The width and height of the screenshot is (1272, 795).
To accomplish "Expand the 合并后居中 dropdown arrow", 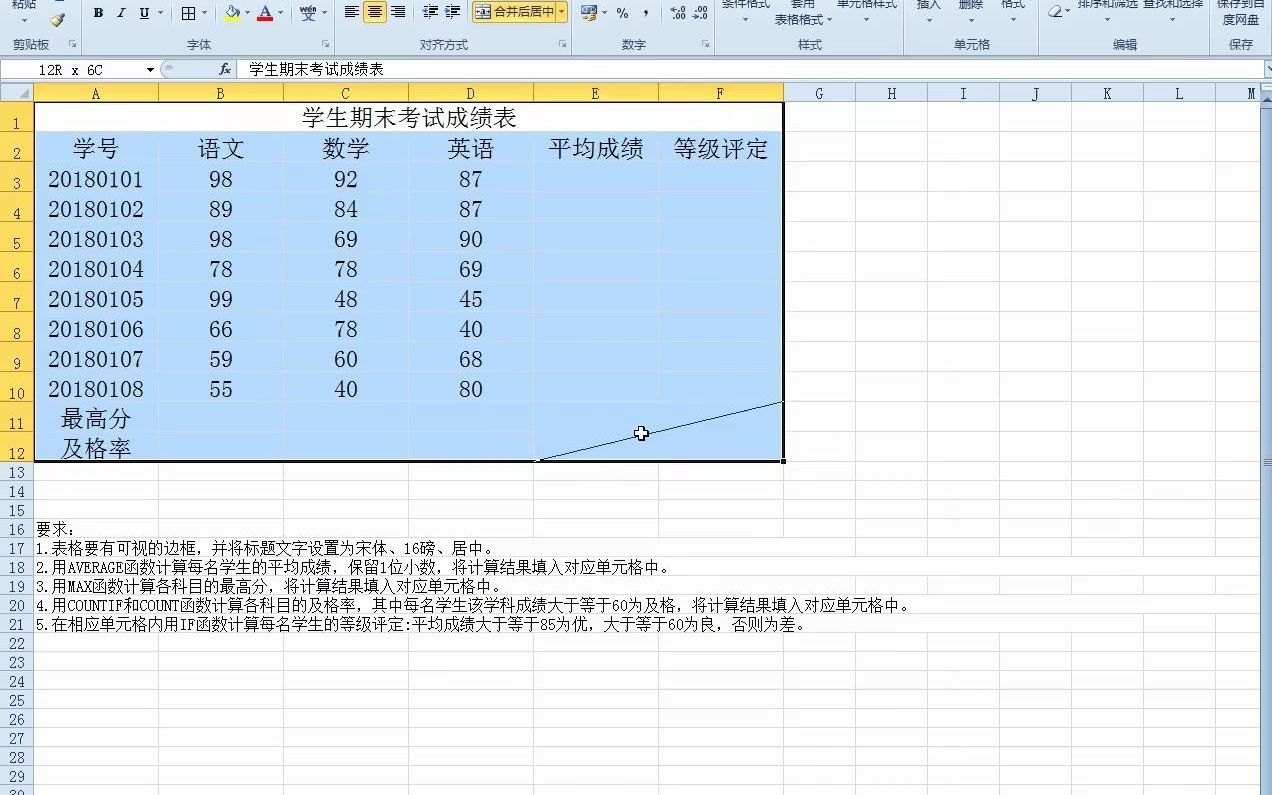I will 561,13.
